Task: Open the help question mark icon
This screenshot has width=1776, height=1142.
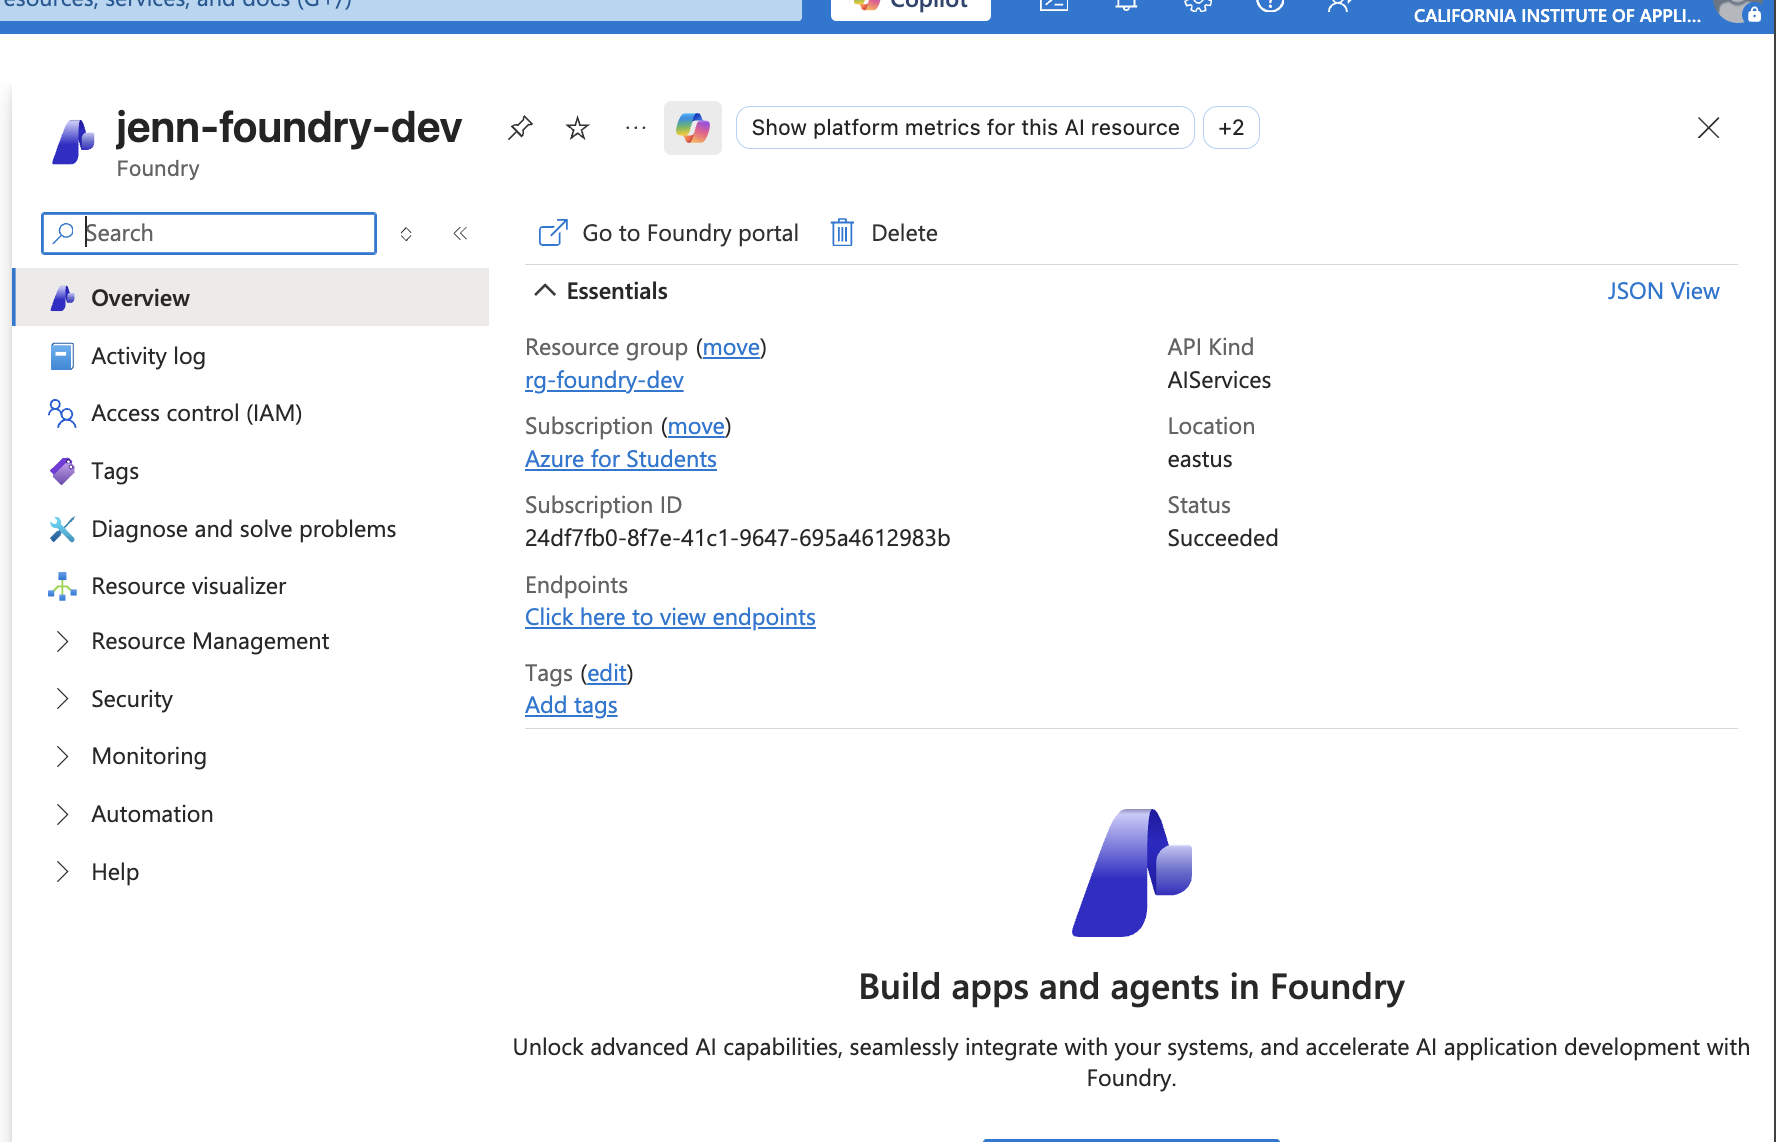Action: click(1270, 5)
